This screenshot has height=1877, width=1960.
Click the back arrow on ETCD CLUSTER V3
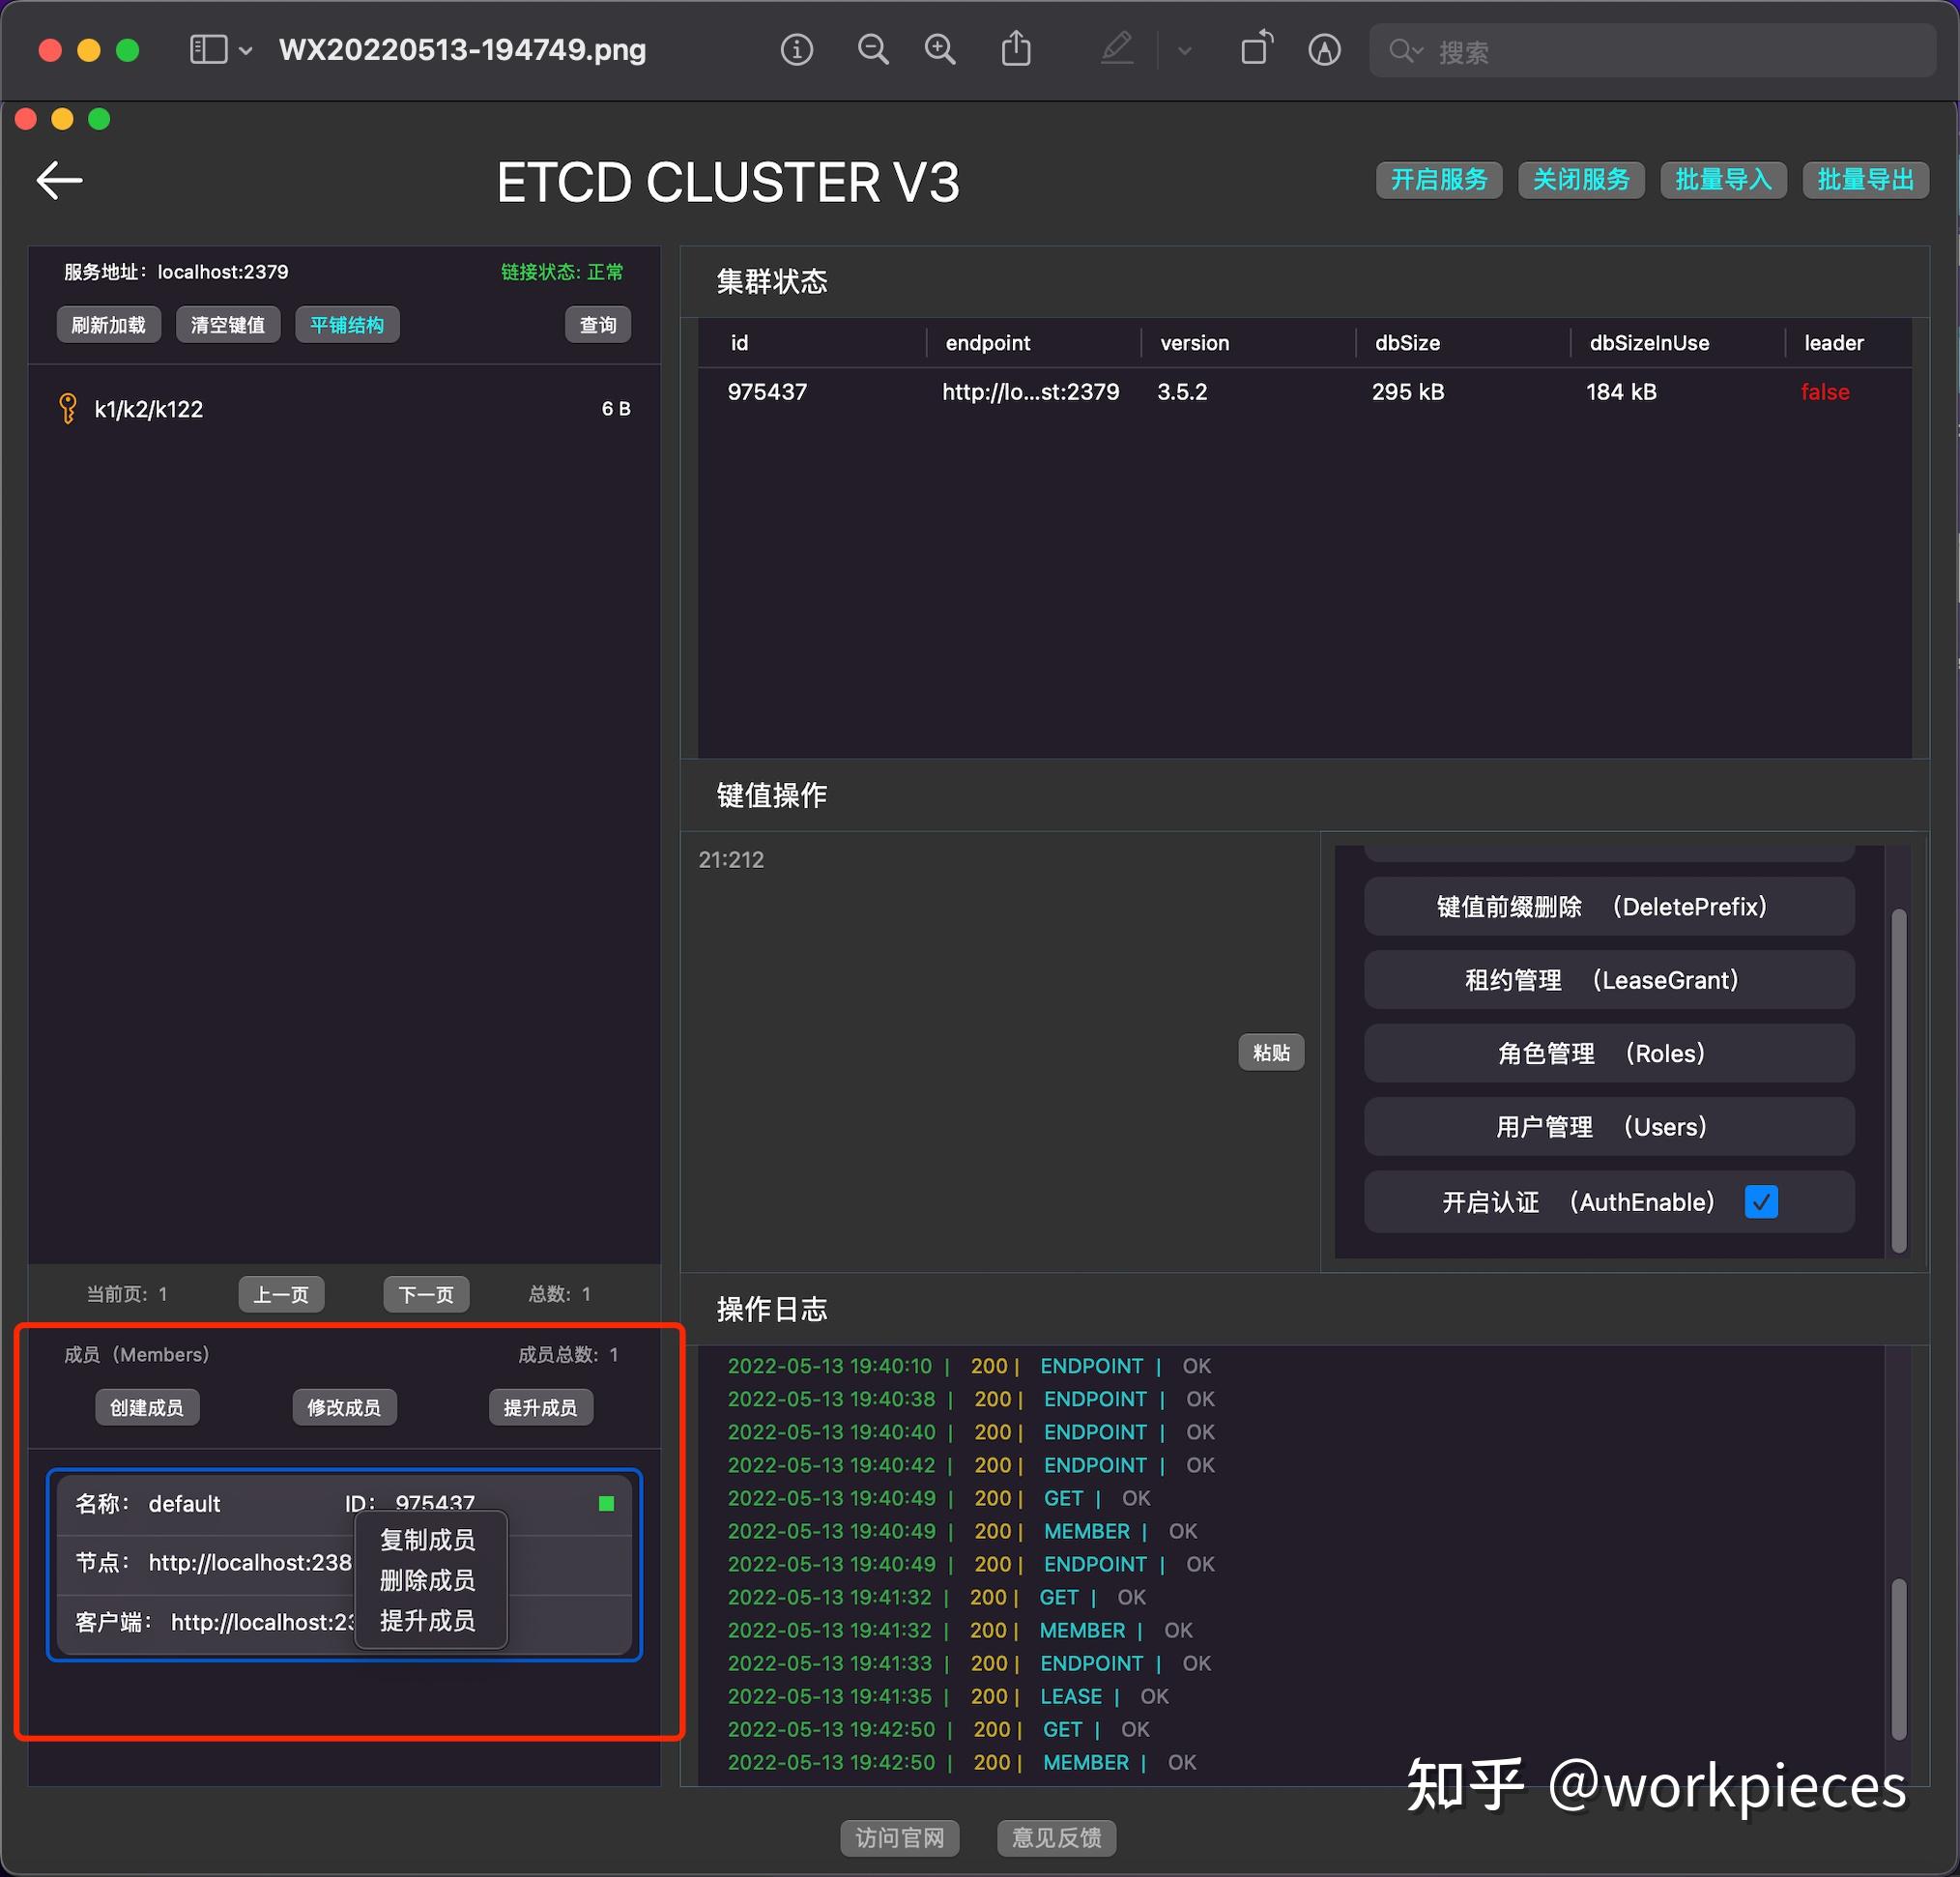point(59,180)
